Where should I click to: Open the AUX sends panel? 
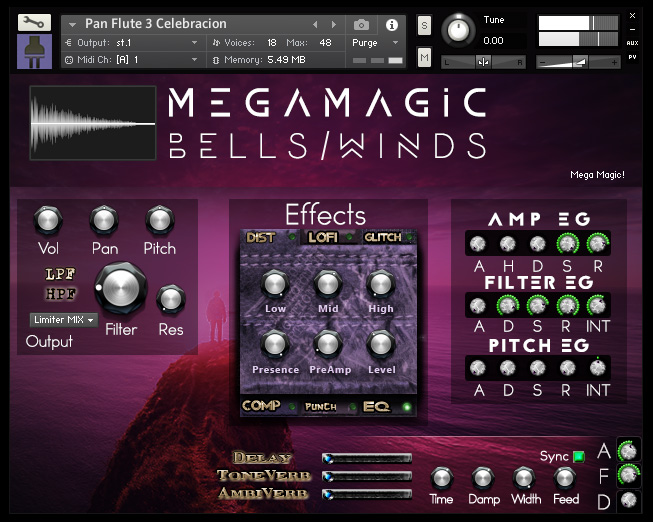(632, 43)
